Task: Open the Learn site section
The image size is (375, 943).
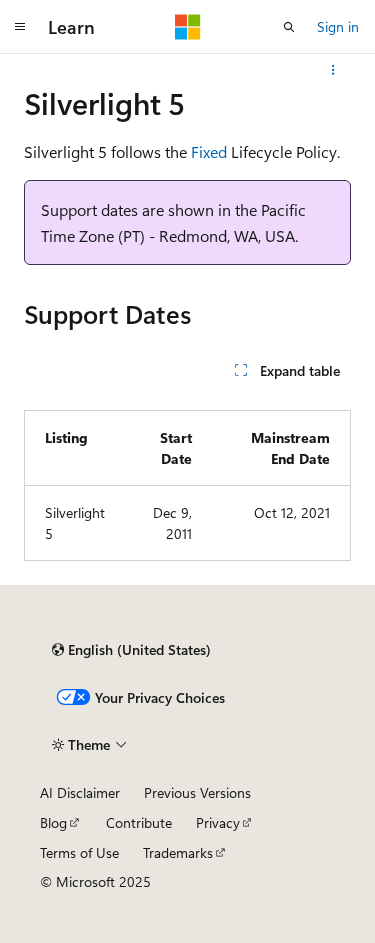Action: pyautogui.click(x=72, y=28)
